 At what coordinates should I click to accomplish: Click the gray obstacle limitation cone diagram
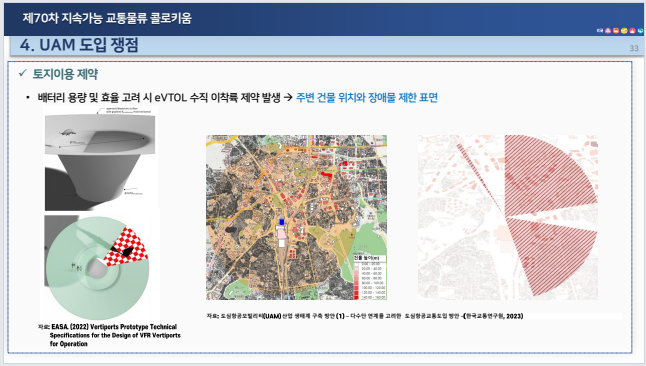coord(100,159)
